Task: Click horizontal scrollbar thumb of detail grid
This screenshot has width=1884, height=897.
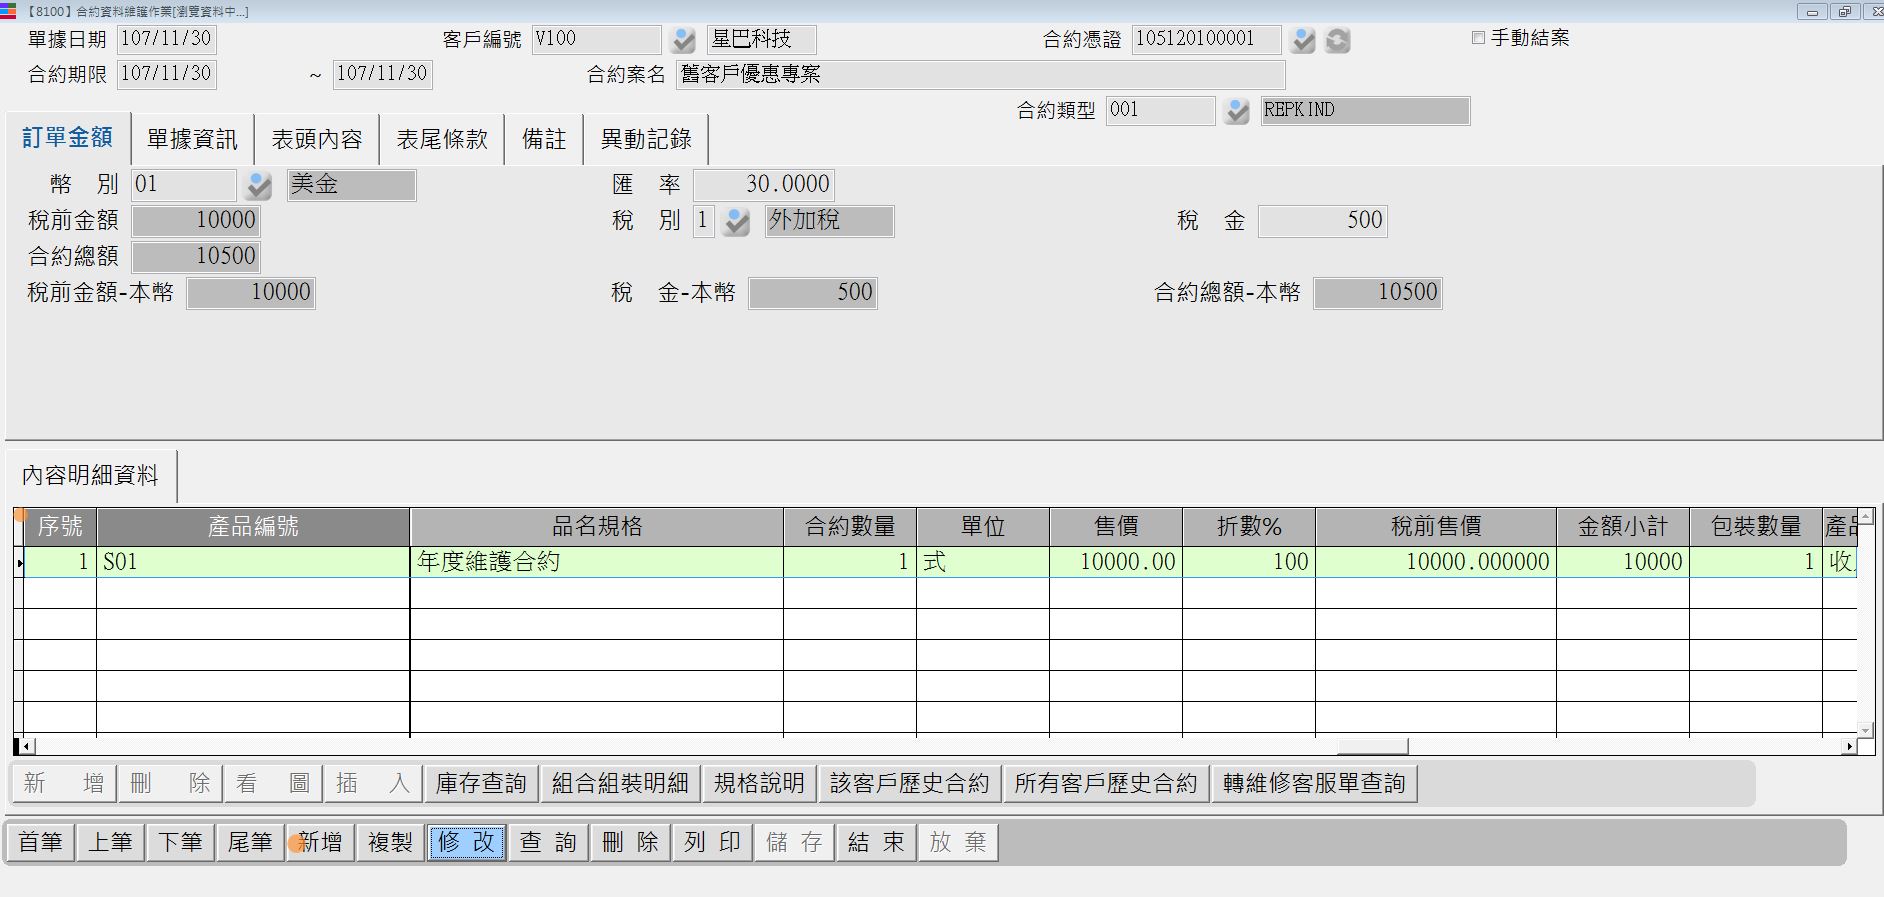Action: [x=1372, y=746]
